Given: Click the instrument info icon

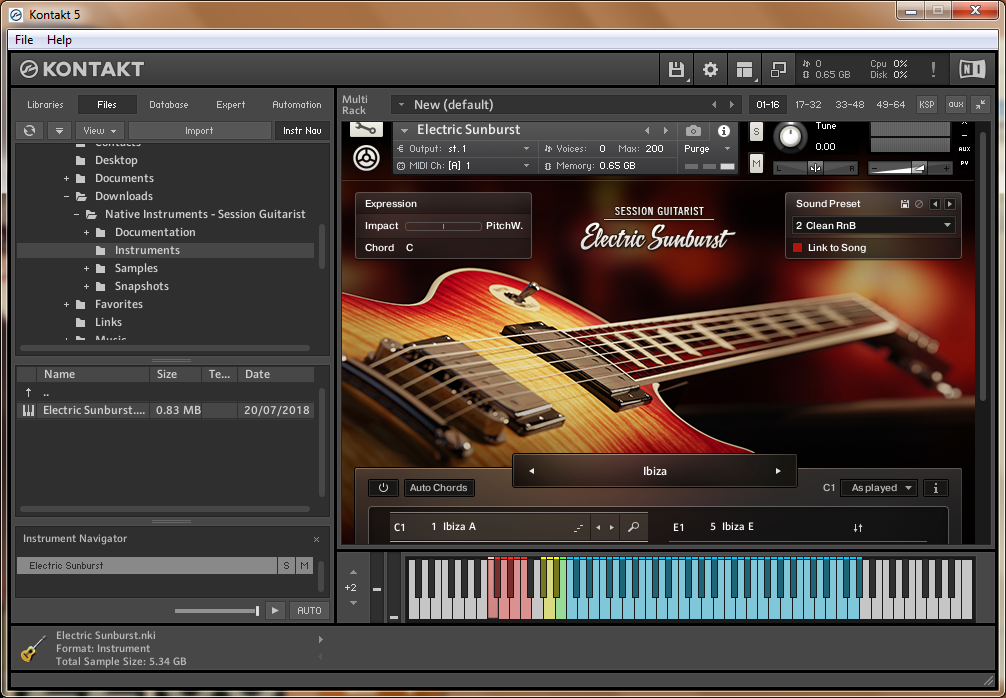Looking at the screenshot, I should [723, 131].
